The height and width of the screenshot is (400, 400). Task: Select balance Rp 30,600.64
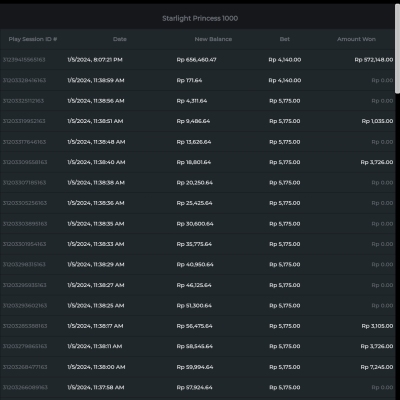point(195,224)
